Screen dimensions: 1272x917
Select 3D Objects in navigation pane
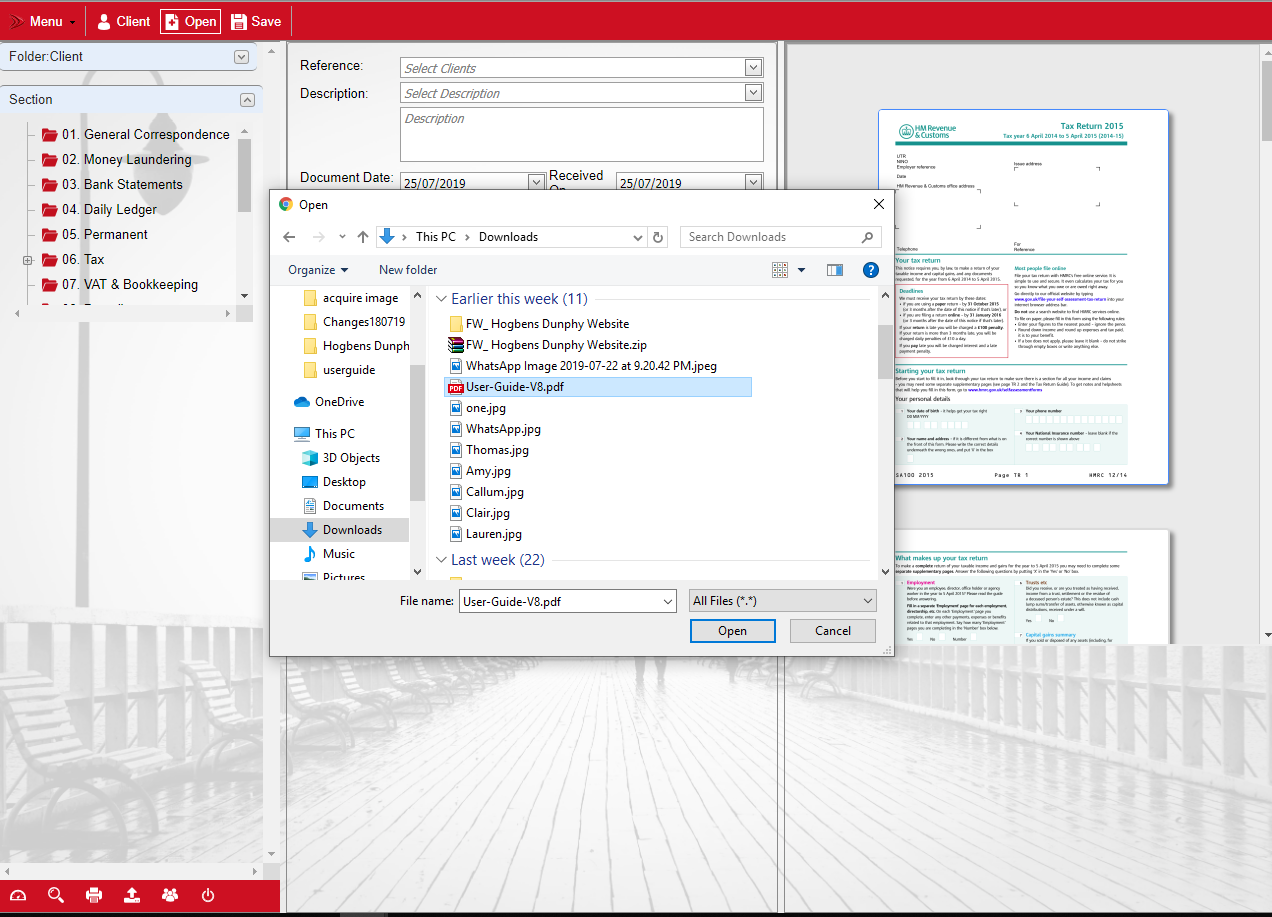pos(342,458)
